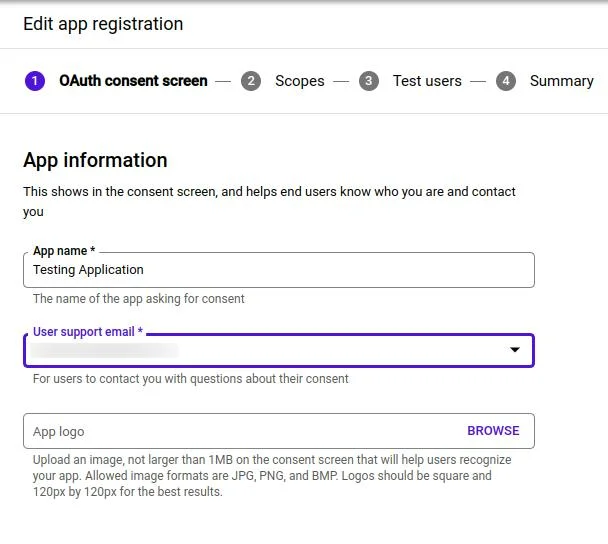The height and width of the screenshot is (544, 608).
Task: Jump to the Summary step
Action: (562, 81)
